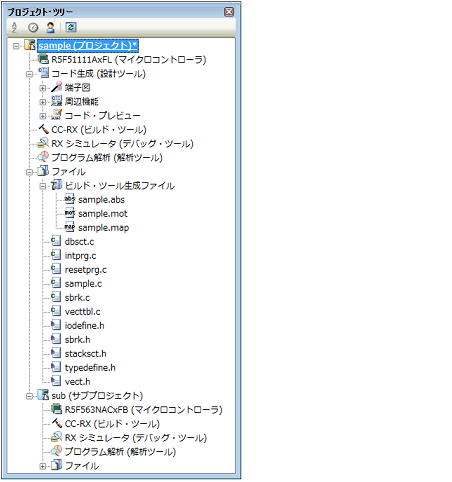Click the refresh icon in the toolbar

(x=71, y=27)
